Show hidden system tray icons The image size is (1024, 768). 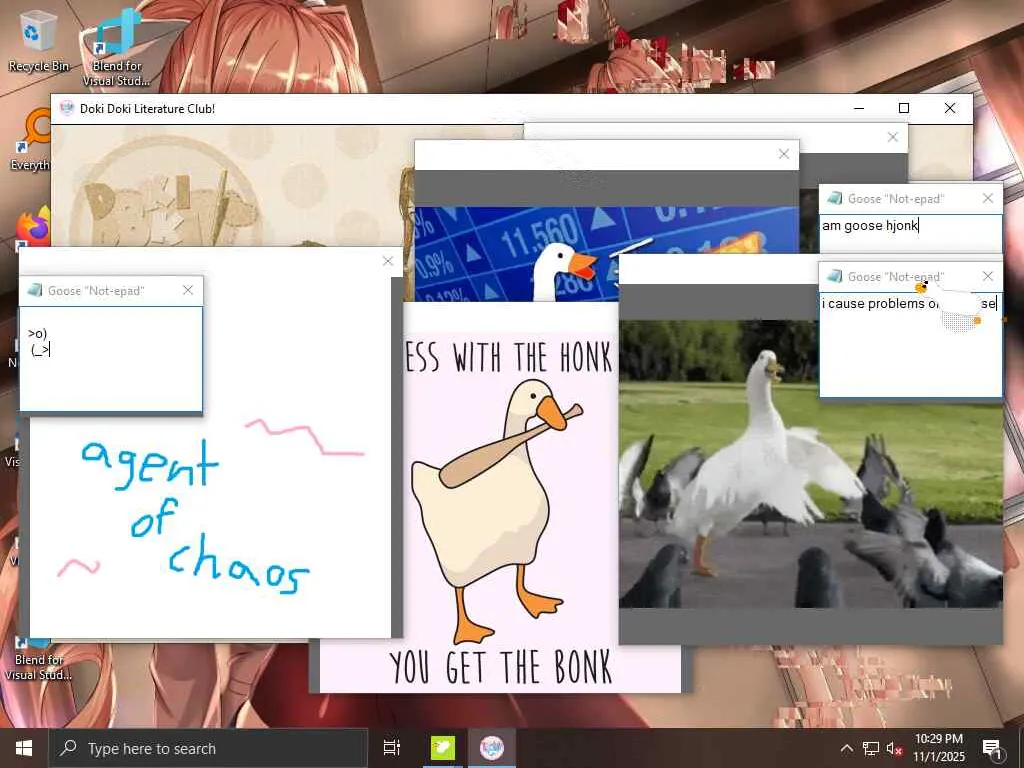pyautogui.click(x=846, y=748)
